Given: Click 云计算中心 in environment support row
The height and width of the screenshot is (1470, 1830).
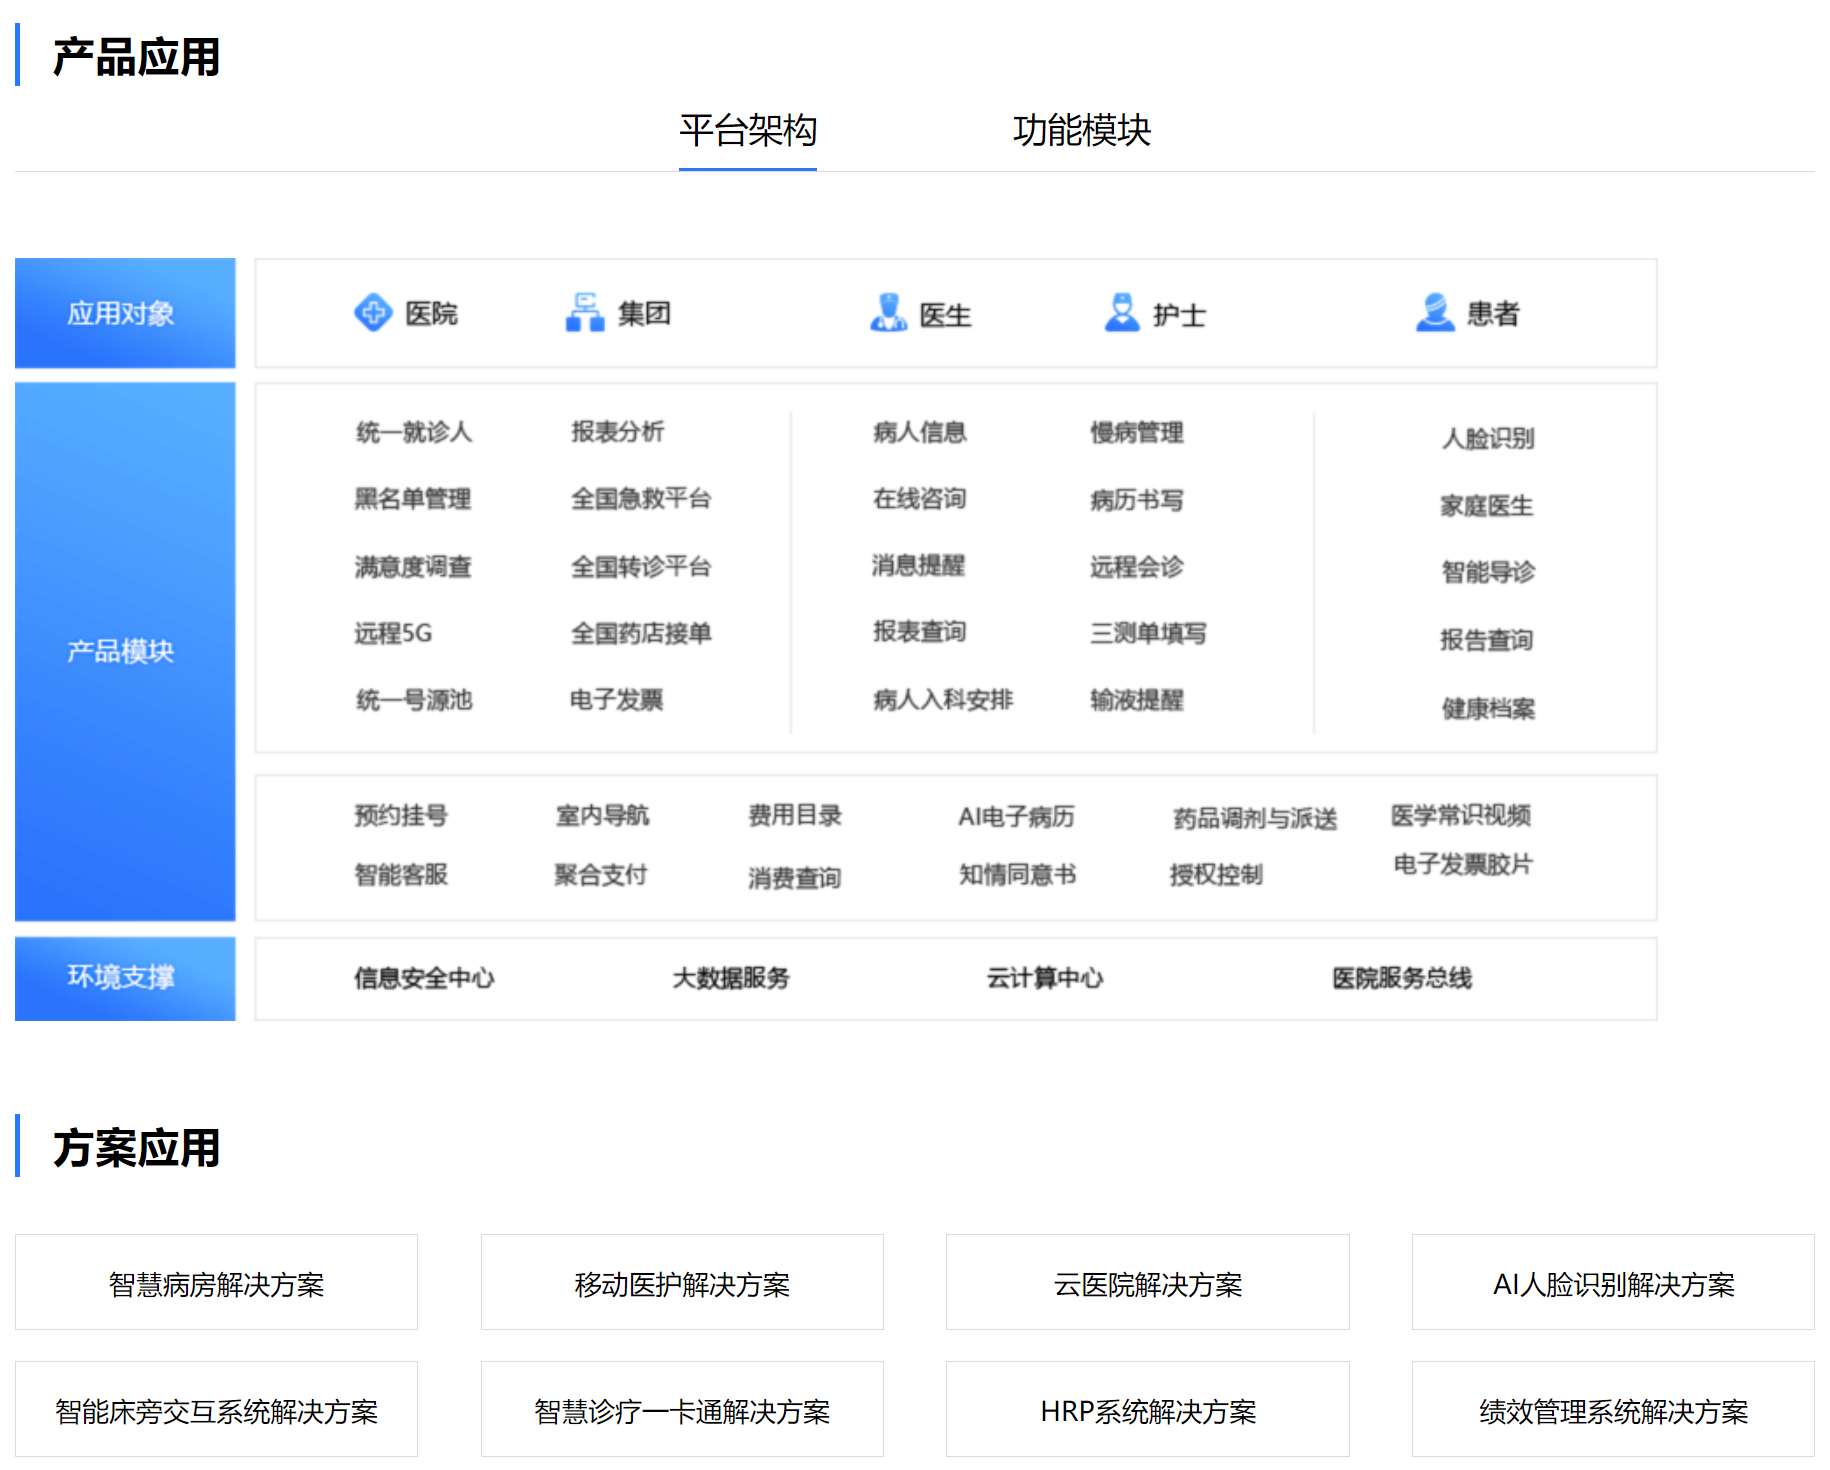Looking at the screenshot, I should click(x=1044, y=978).
